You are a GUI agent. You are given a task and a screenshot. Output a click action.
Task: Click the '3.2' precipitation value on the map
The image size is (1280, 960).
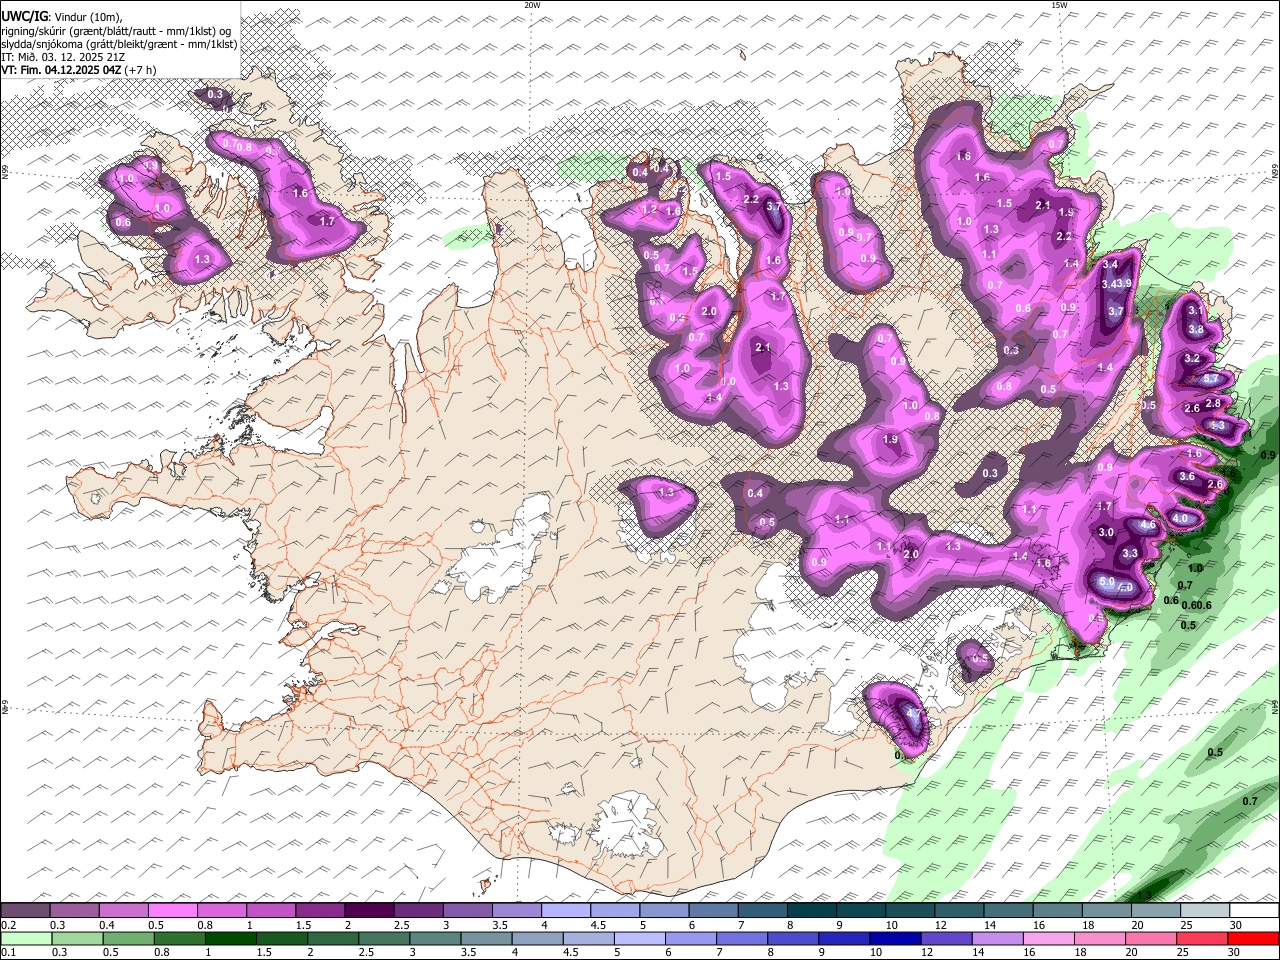tap(1192, 358)
